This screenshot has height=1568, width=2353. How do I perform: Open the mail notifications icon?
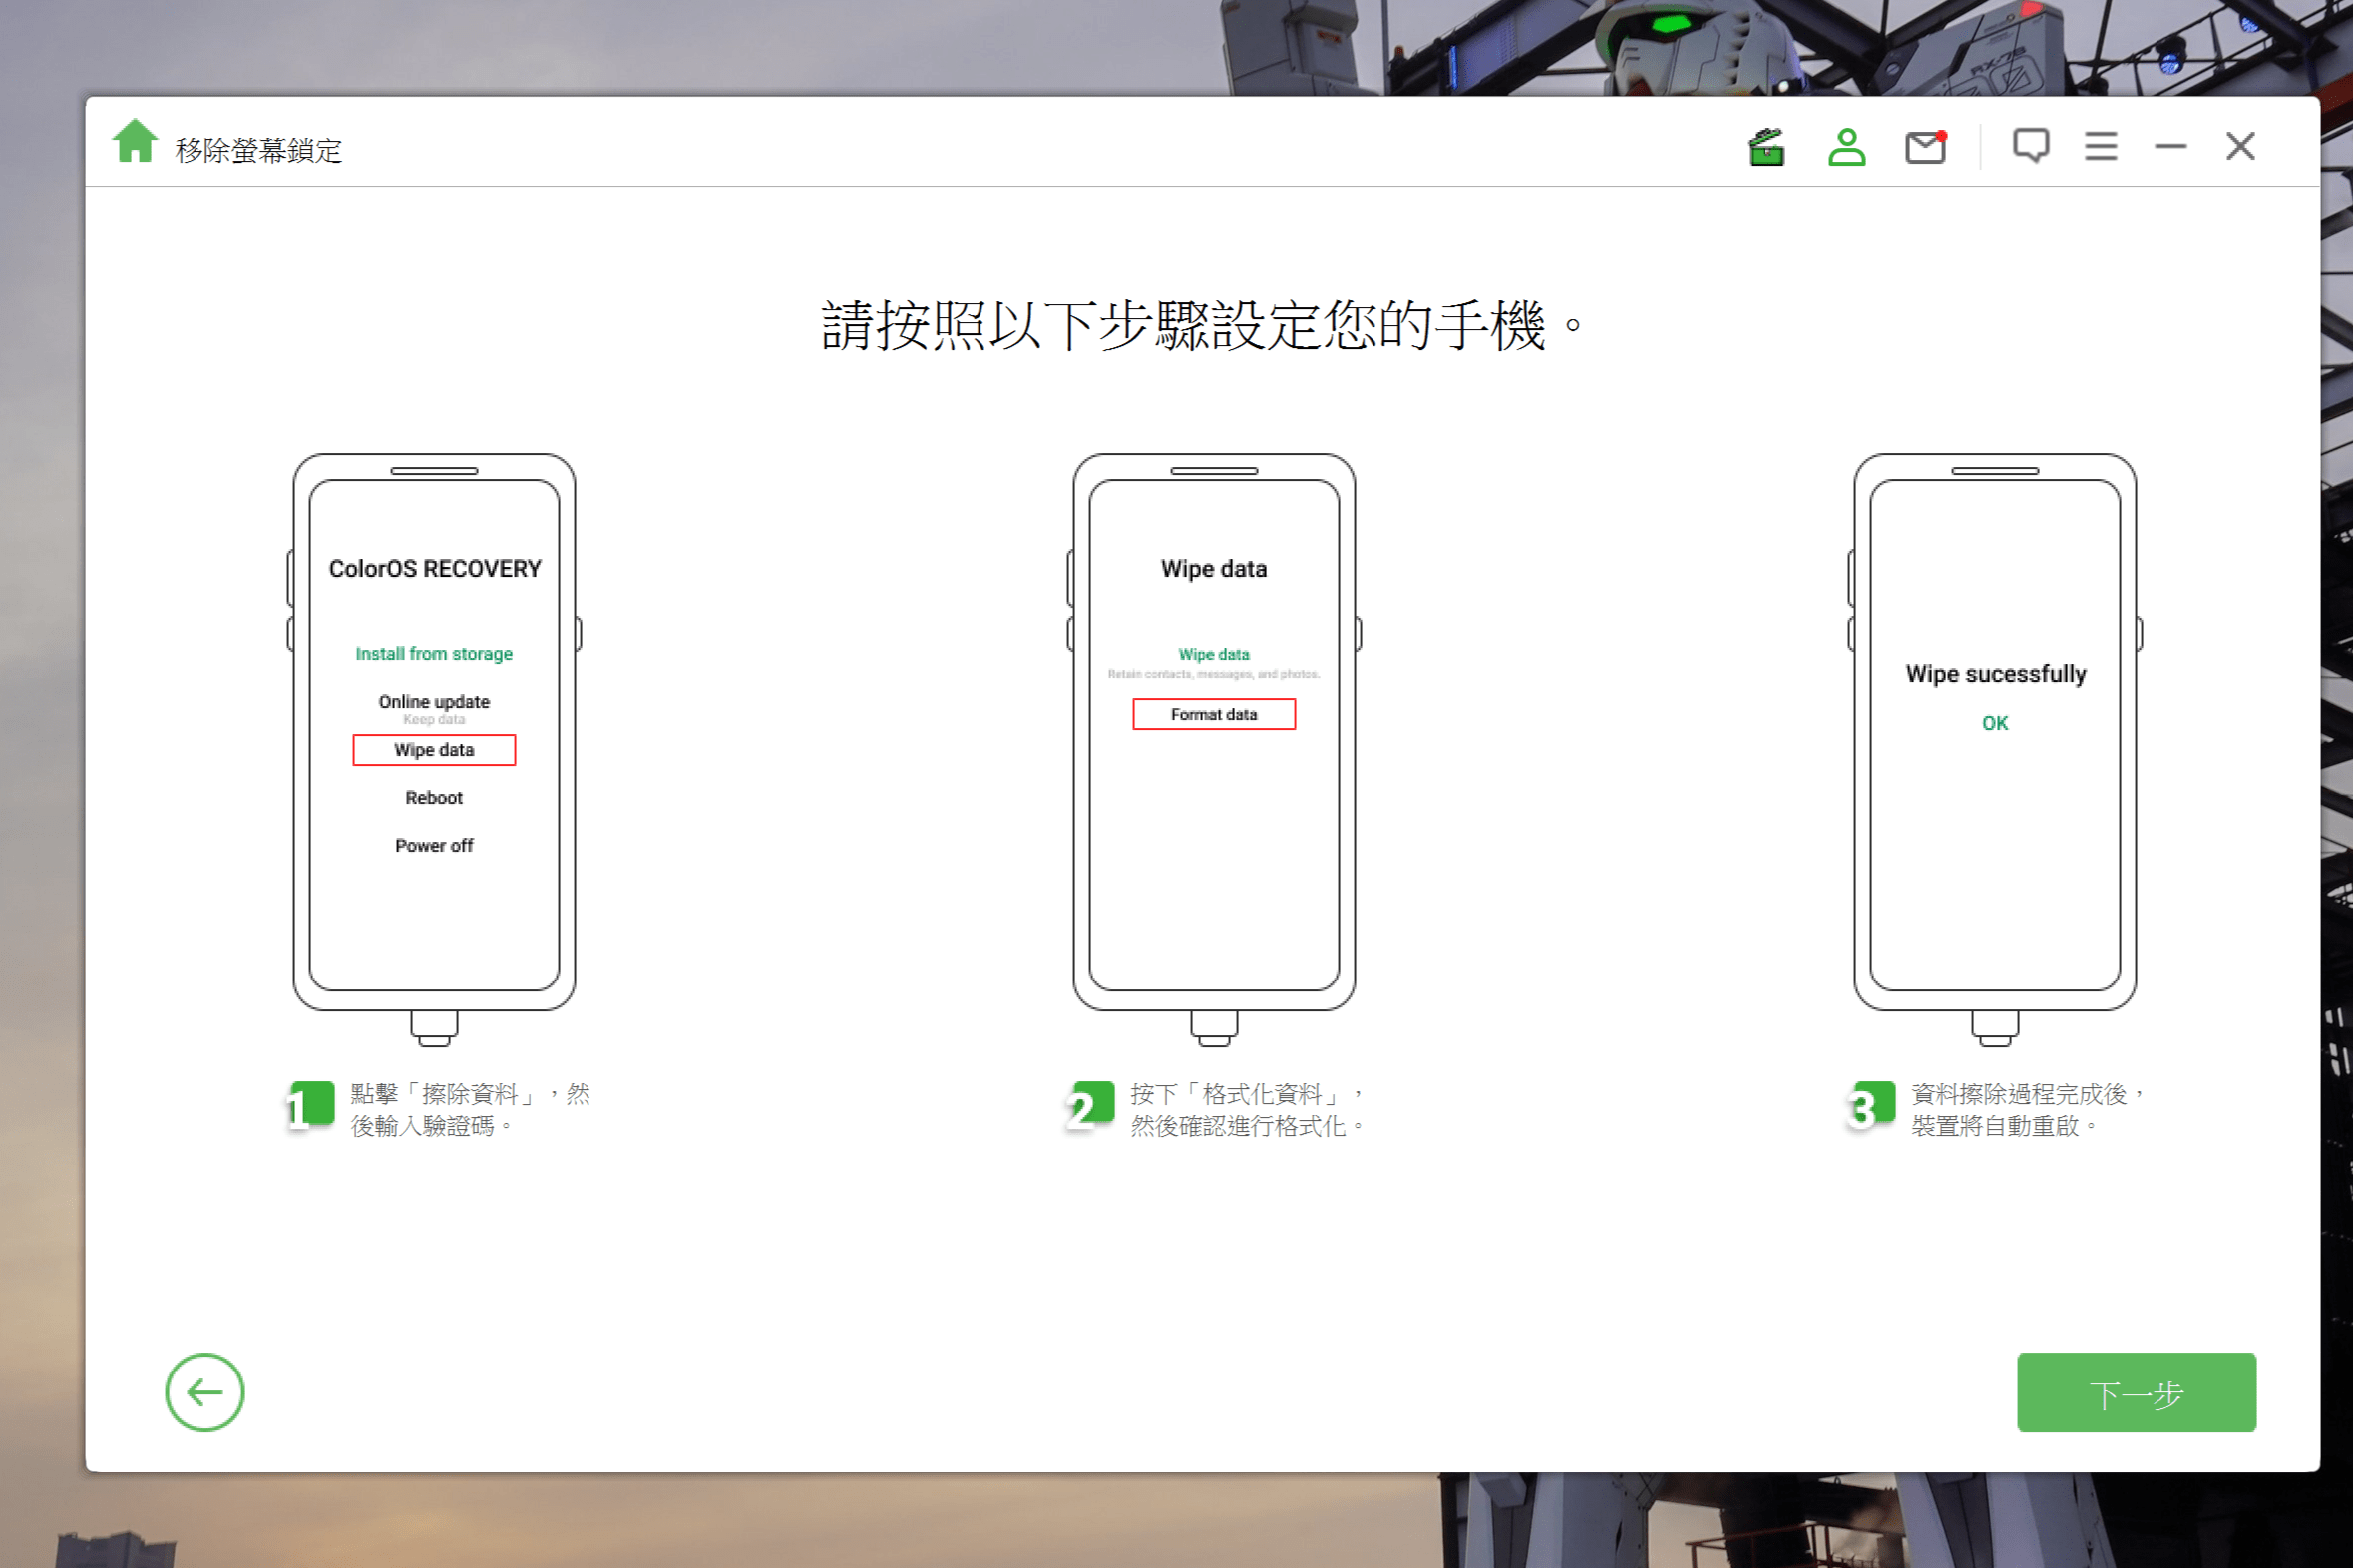[1925, 148]
